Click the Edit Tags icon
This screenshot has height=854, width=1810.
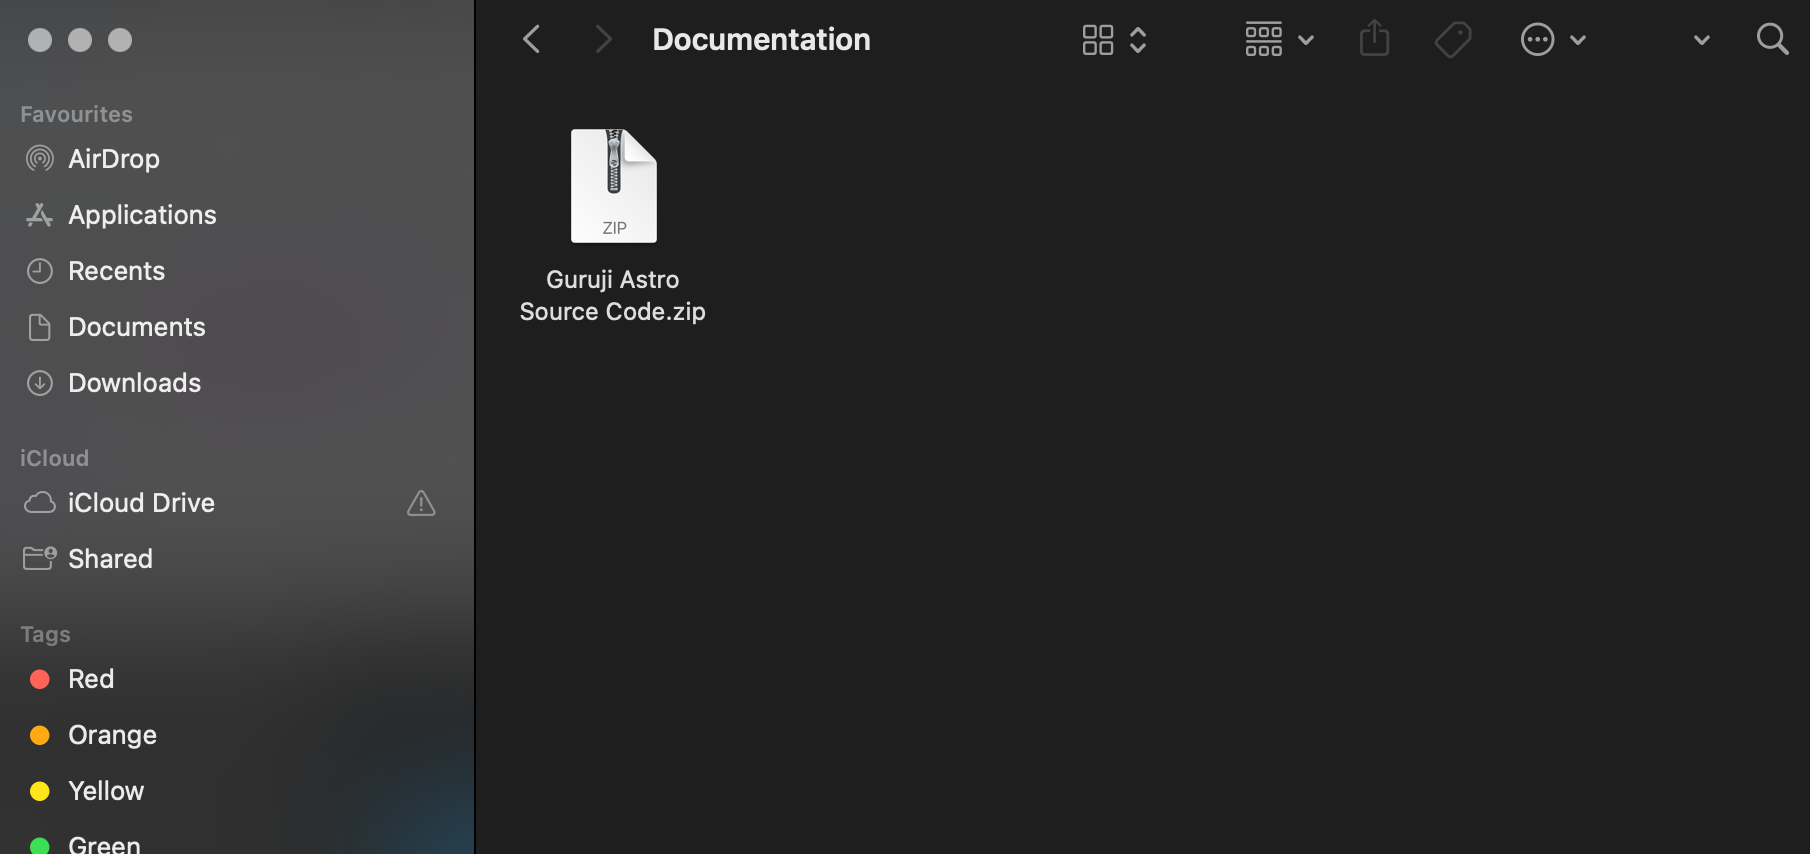[1453, 40]
